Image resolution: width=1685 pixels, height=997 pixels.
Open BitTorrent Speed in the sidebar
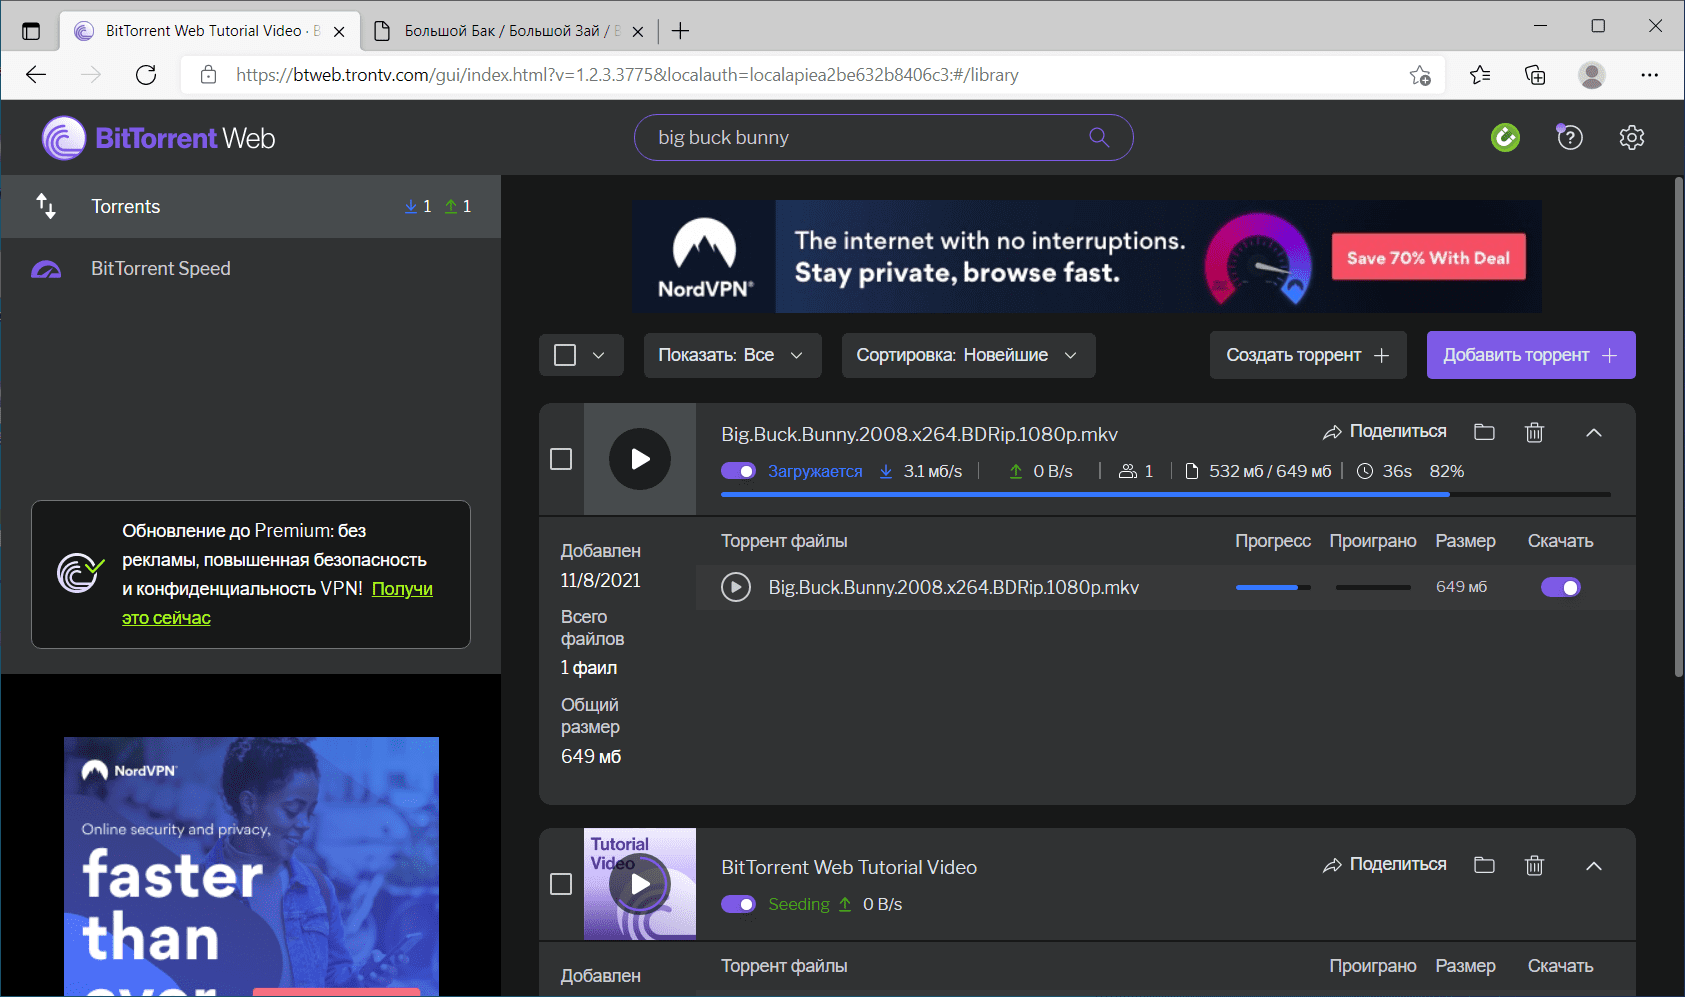(x=250, y=268)
